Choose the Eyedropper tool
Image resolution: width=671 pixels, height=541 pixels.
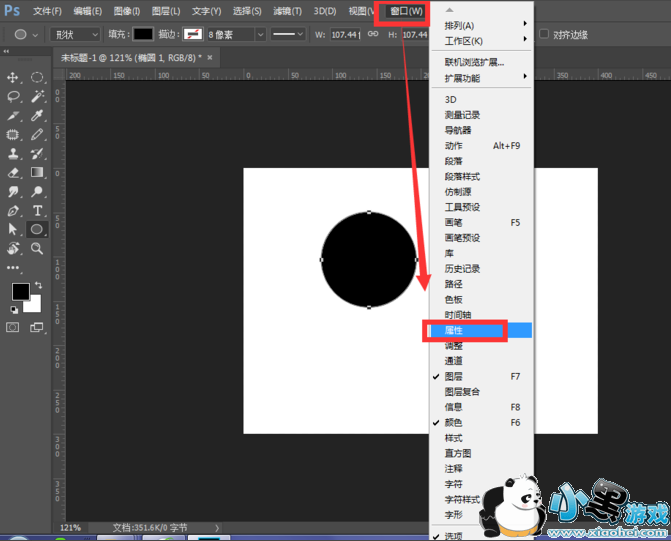point(37,116)
